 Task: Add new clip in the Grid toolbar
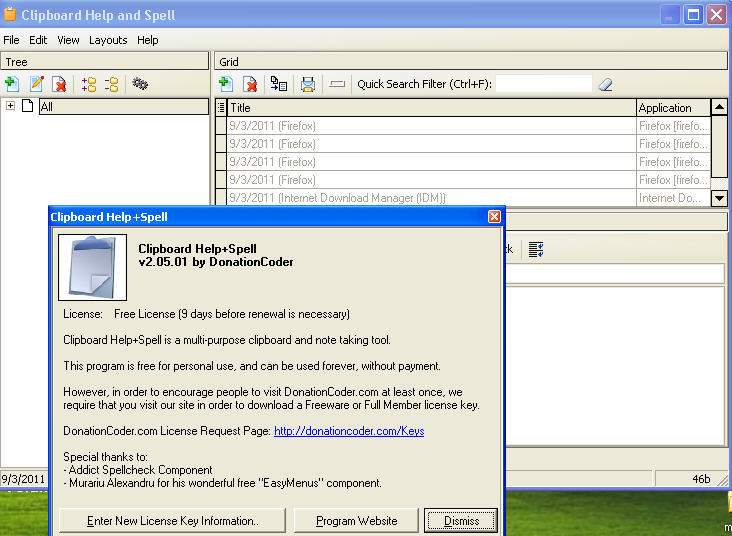click(x=226, y=84)
